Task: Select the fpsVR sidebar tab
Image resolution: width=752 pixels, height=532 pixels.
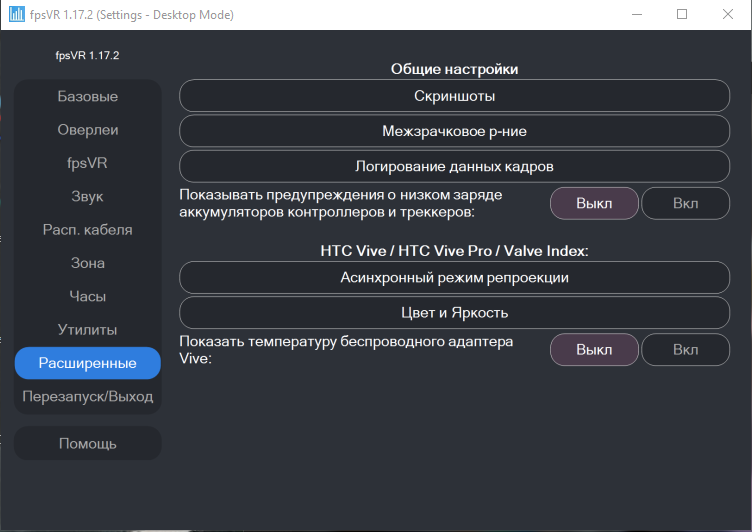Action: (x=88, y=163)
